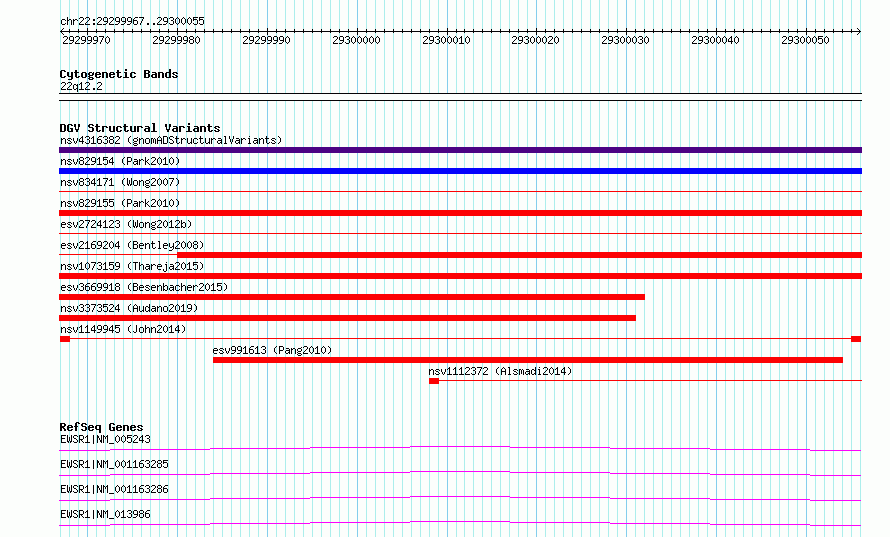Click the esv2169204 (Bentley2008) label
890x537 pixels.
click(132, 245)
